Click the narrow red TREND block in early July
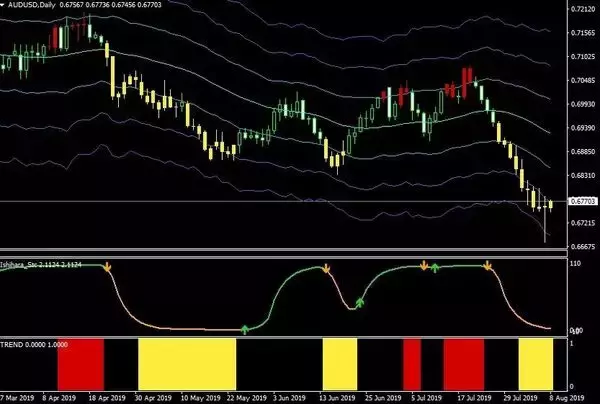Image resolution: width=600 pixels, height=404 pixels. [x=412, y=363]
